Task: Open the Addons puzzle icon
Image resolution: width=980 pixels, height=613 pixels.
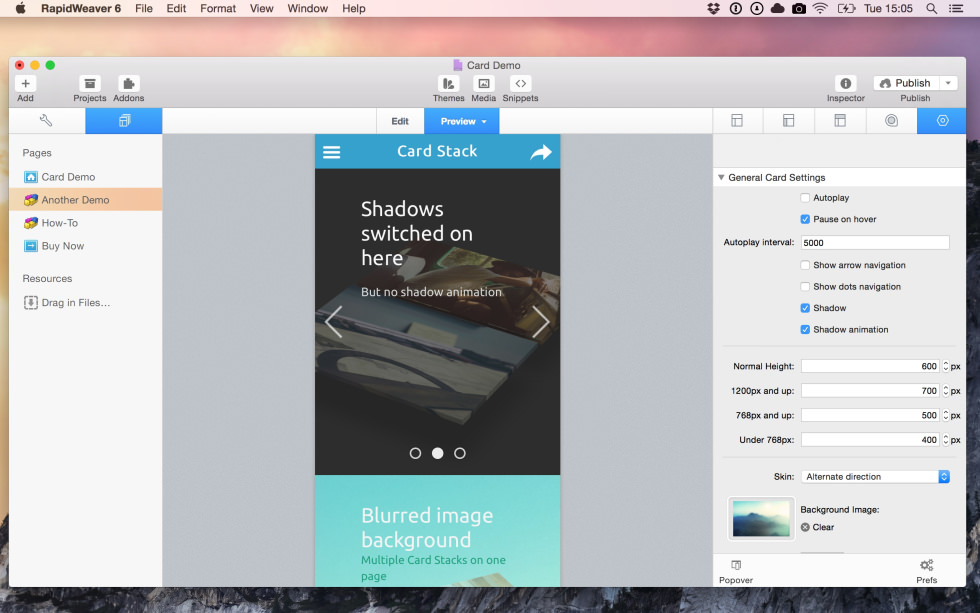Action: (129, 83)
